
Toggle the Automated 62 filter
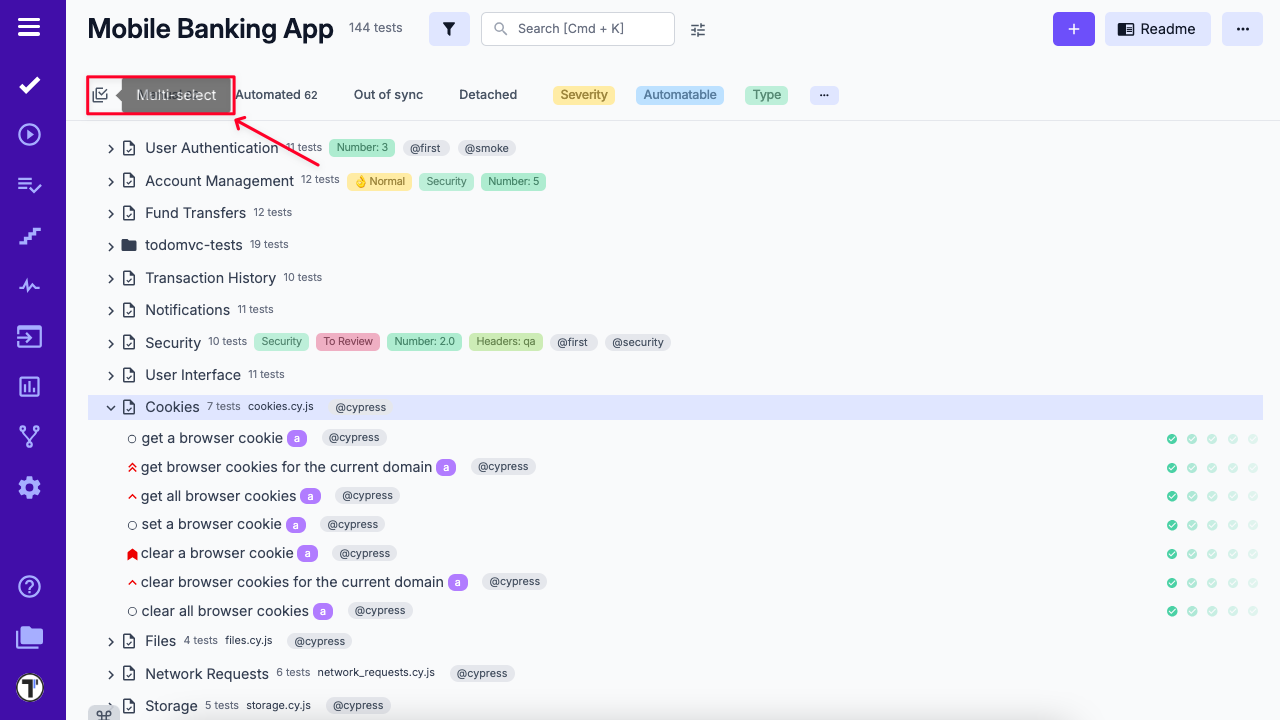276,94
